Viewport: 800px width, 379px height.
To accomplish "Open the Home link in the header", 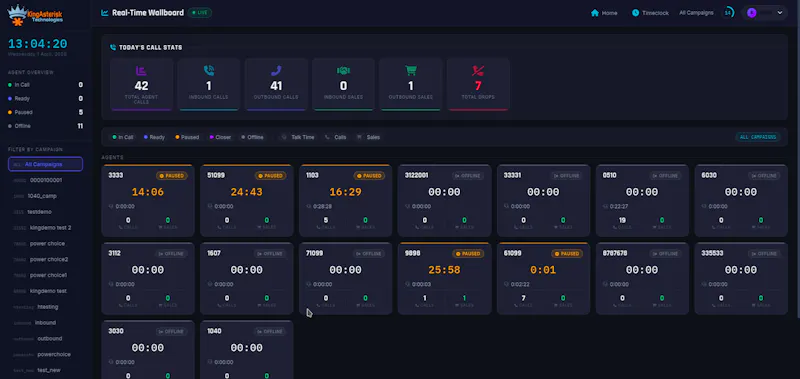I will (604, 13).
